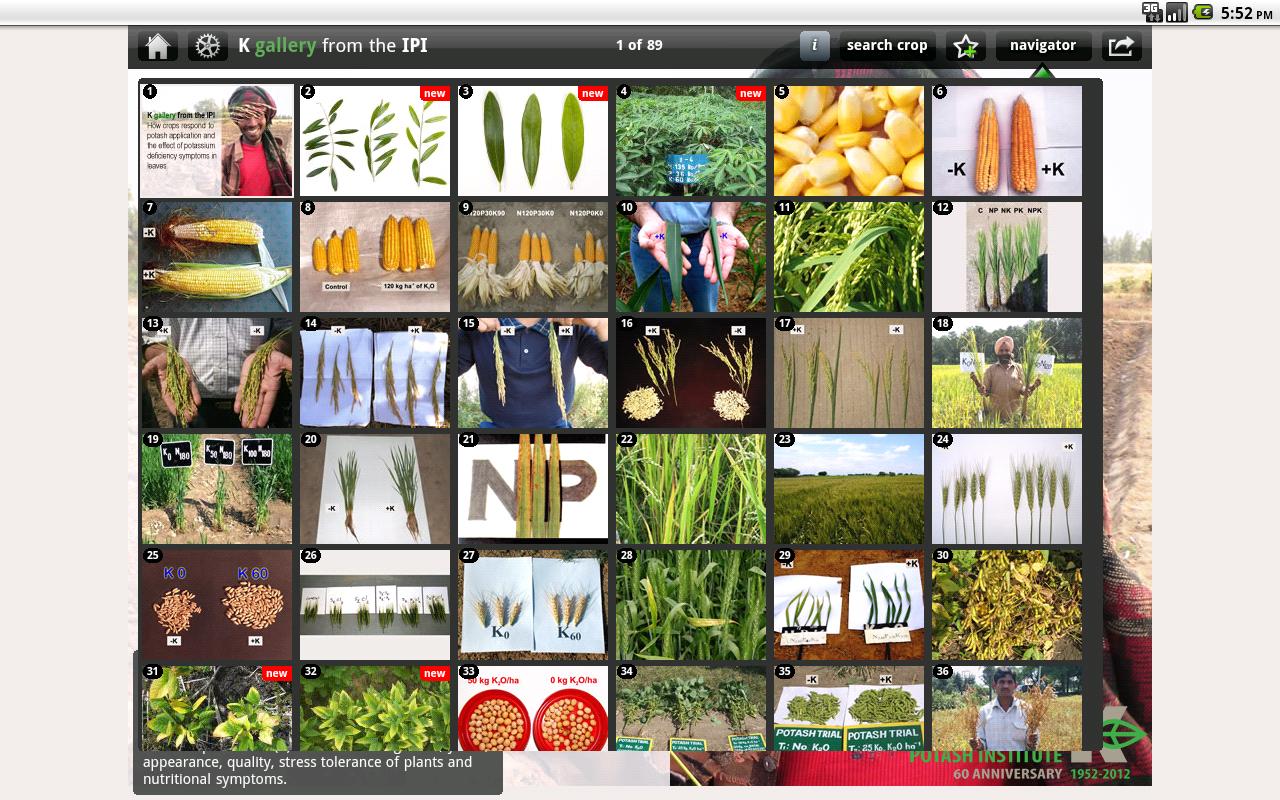Select thumbnail 36 man holding plants

(x=1007, y=708)
